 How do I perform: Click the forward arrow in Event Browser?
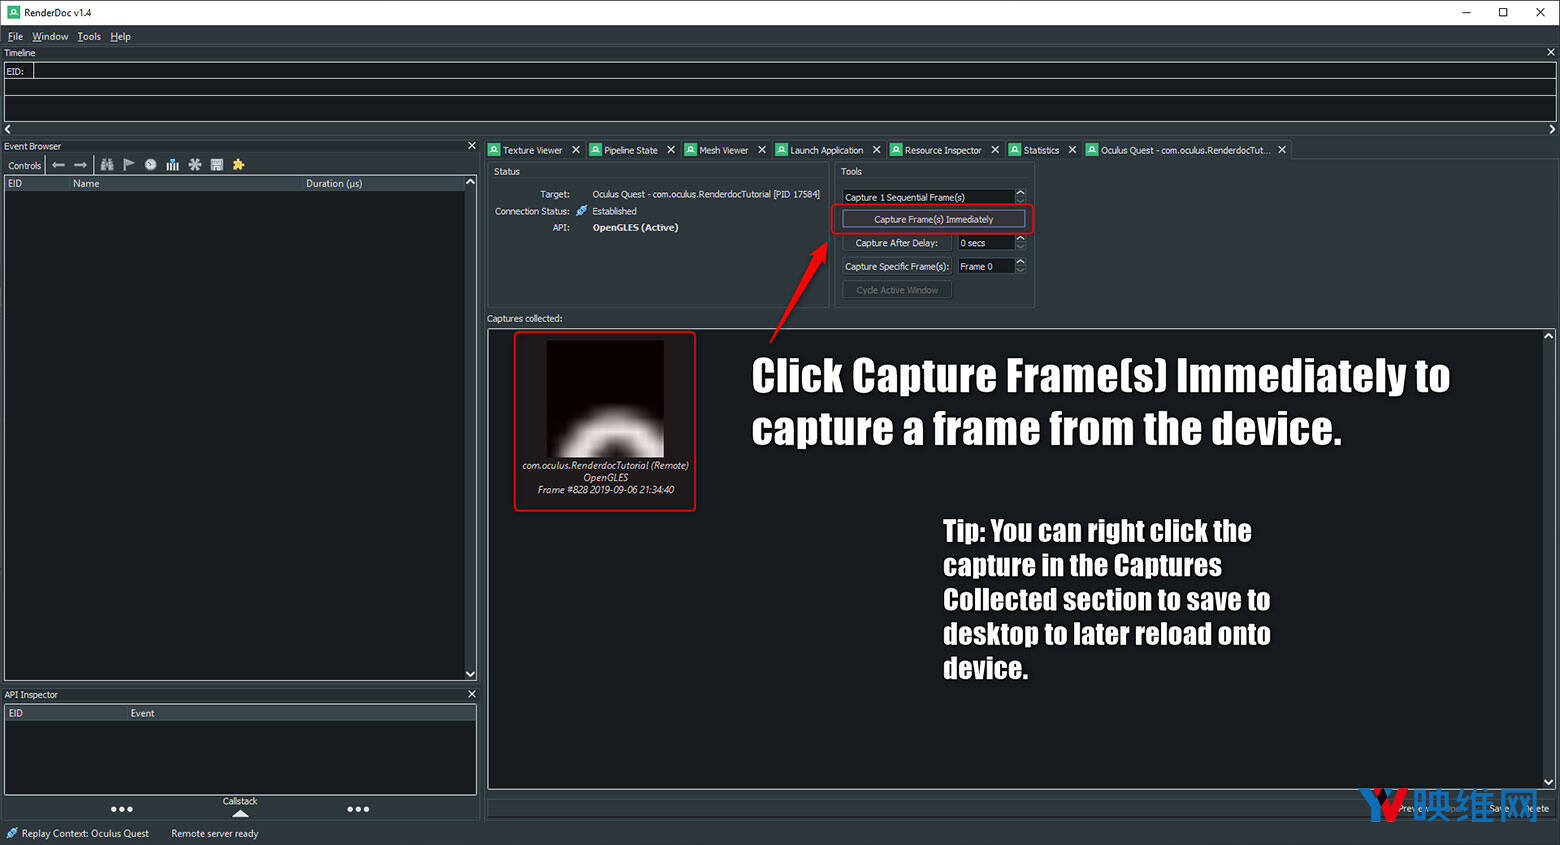(81, 165)
